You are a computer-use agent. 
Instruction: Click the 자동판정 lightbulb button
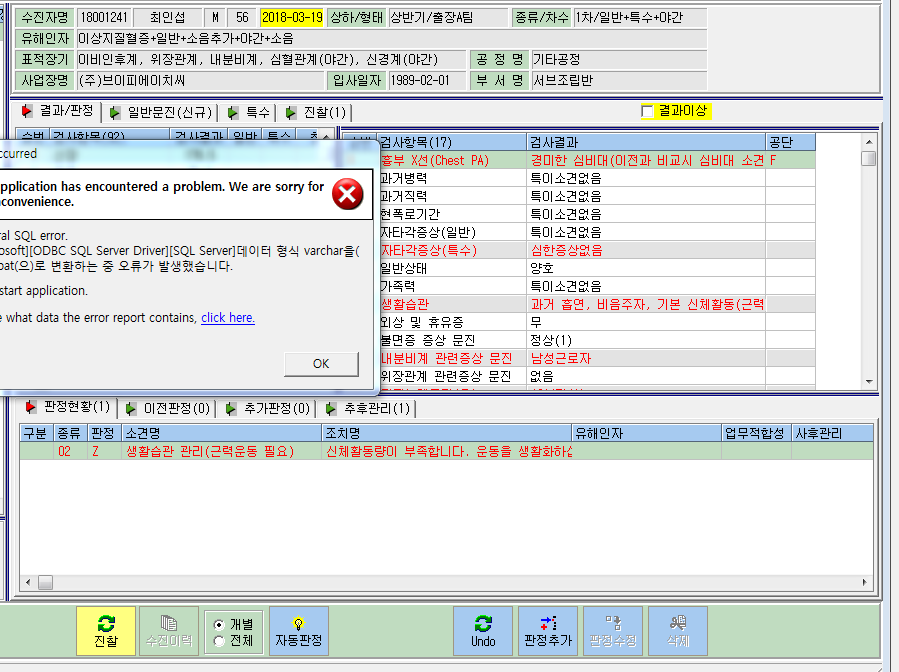tap(299, 631)
